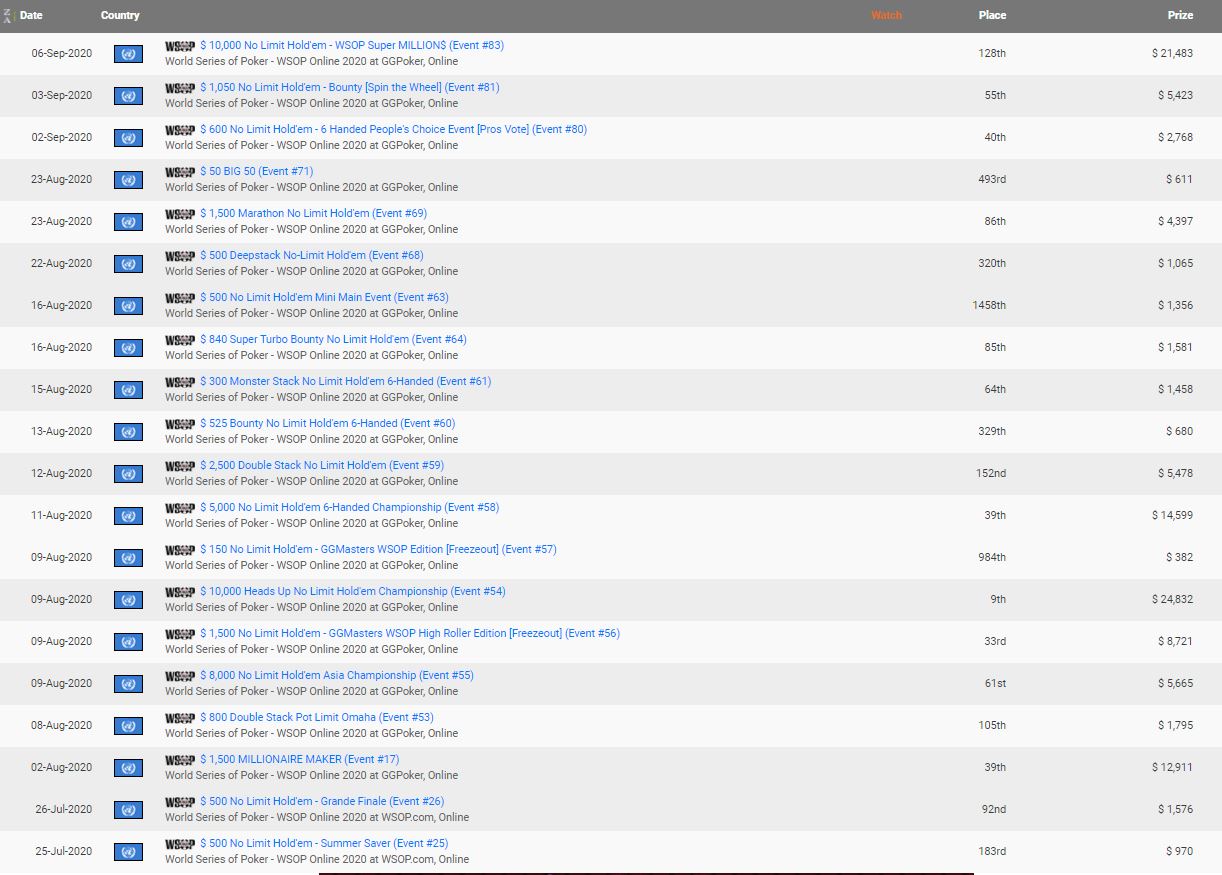This screenshot has width=1222, height=875.
Task: Open the Asia Championship Event #55 link
Action: pyautogui.click(x=337, y=675)
